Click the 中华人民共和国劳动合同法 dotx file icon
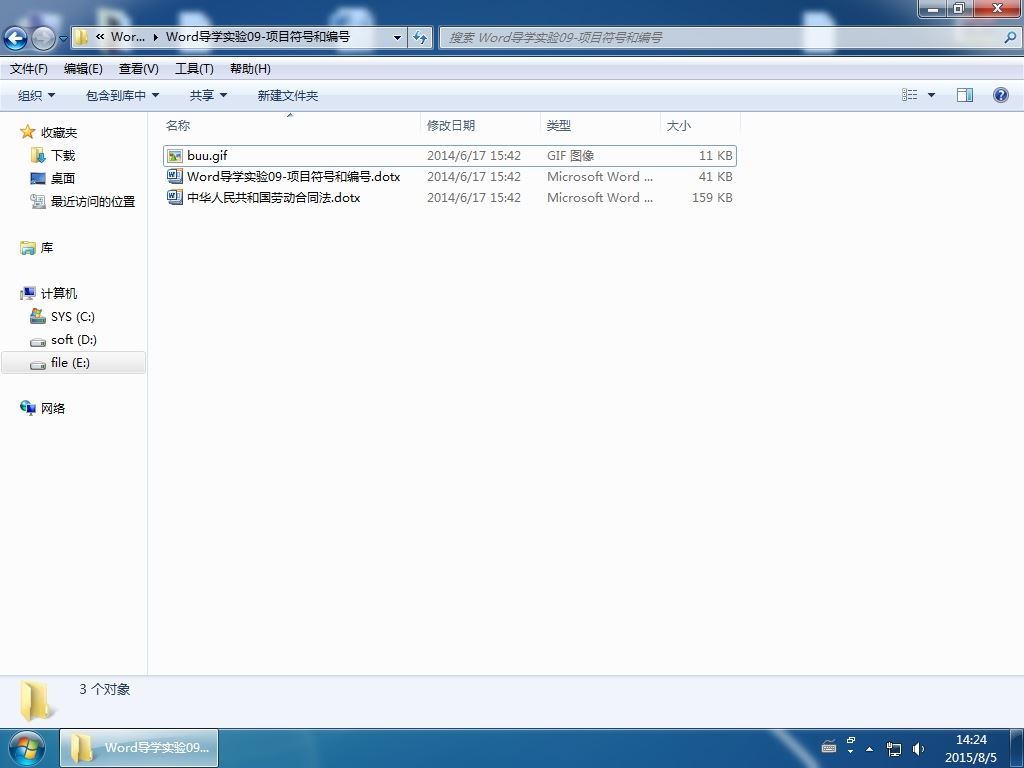This screenshot has width=1024, height=768. [174, 197]
